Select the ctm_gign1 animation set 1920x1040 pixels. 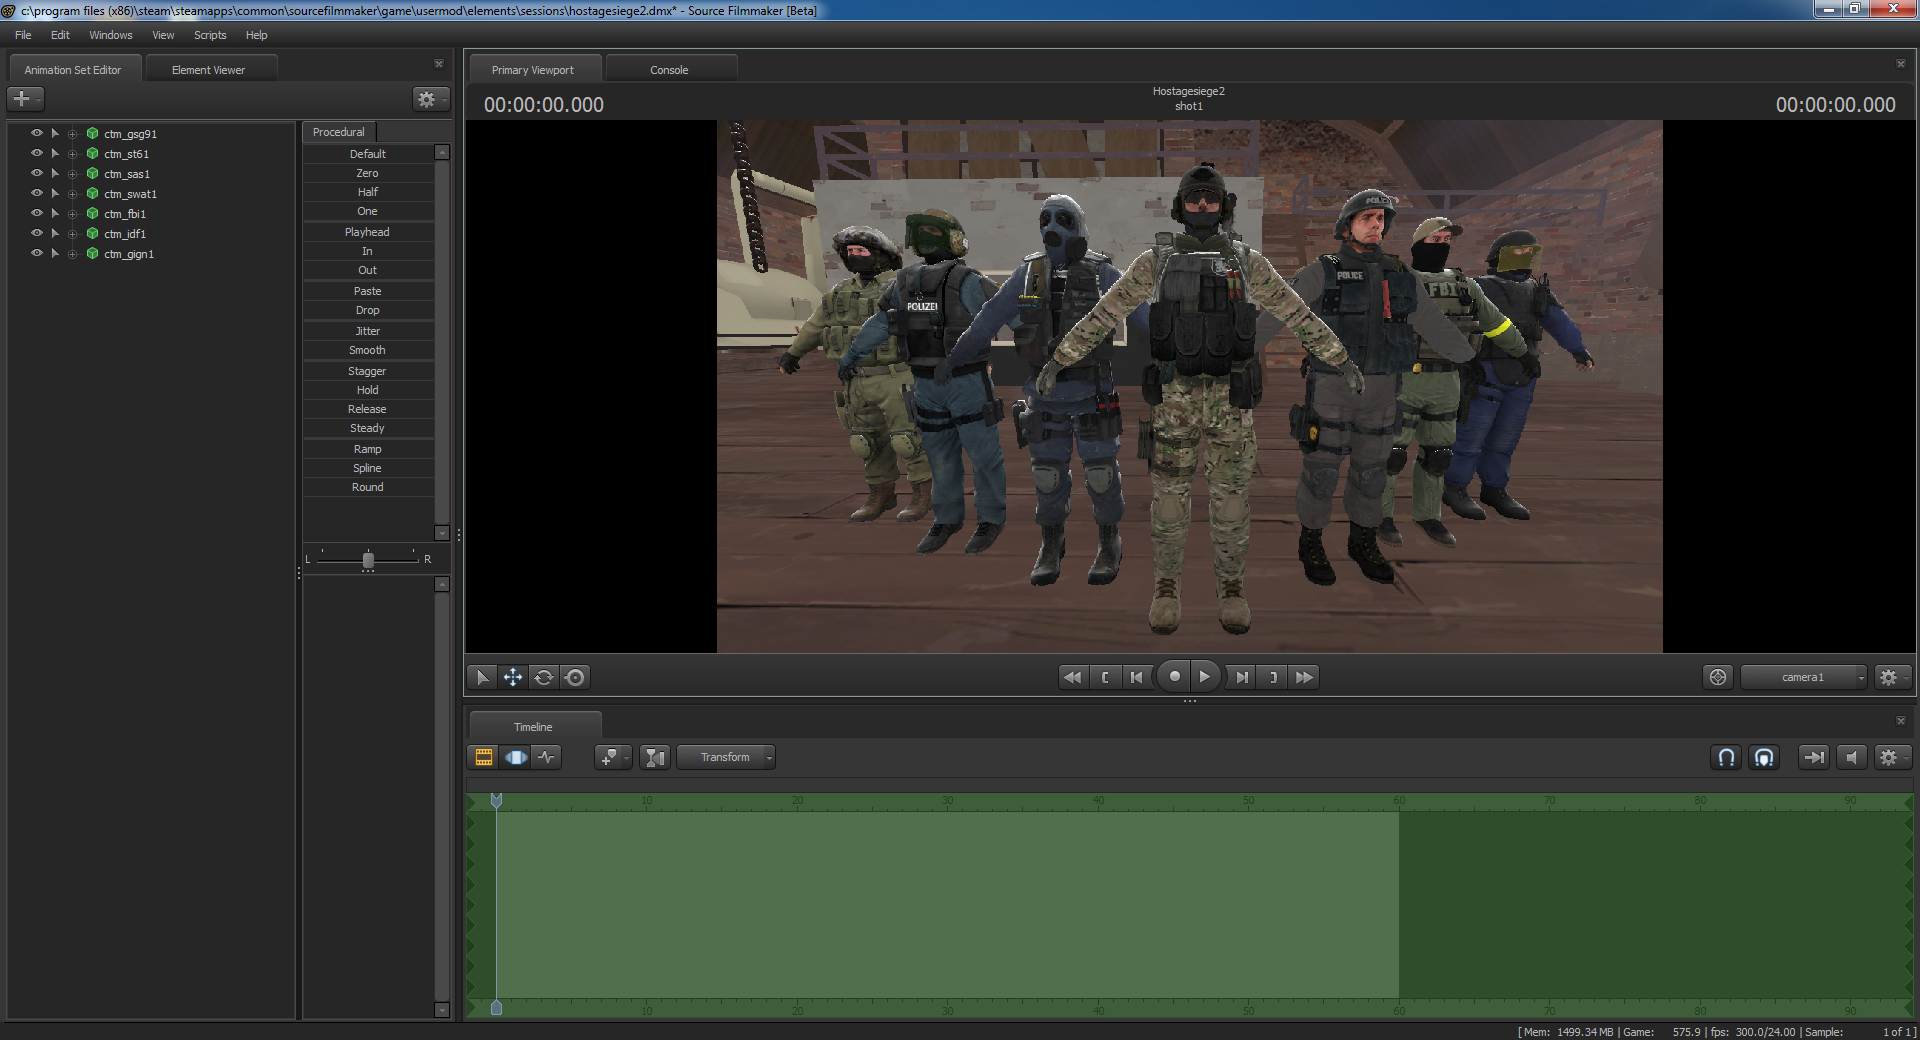pyautogui.click(x=129, y=254)
